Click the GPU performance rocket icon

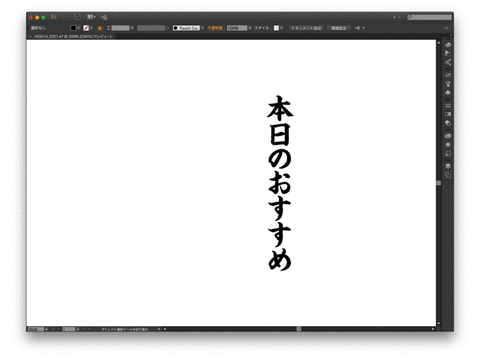click(x=104, y=17)
